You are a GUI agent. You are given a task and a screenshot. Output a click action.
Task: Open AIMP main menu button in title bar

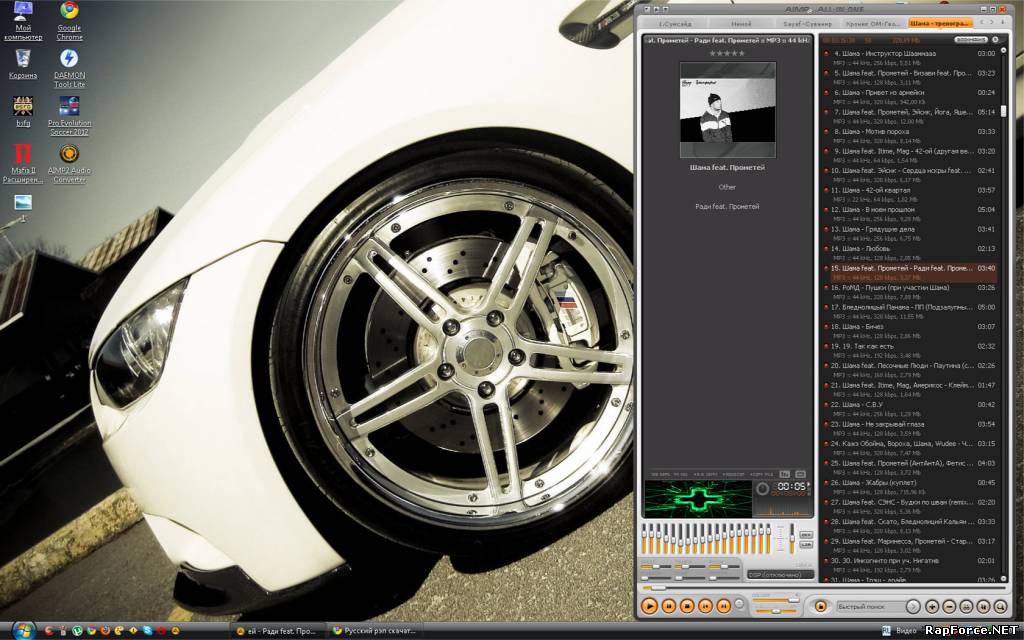pos(647,9)
